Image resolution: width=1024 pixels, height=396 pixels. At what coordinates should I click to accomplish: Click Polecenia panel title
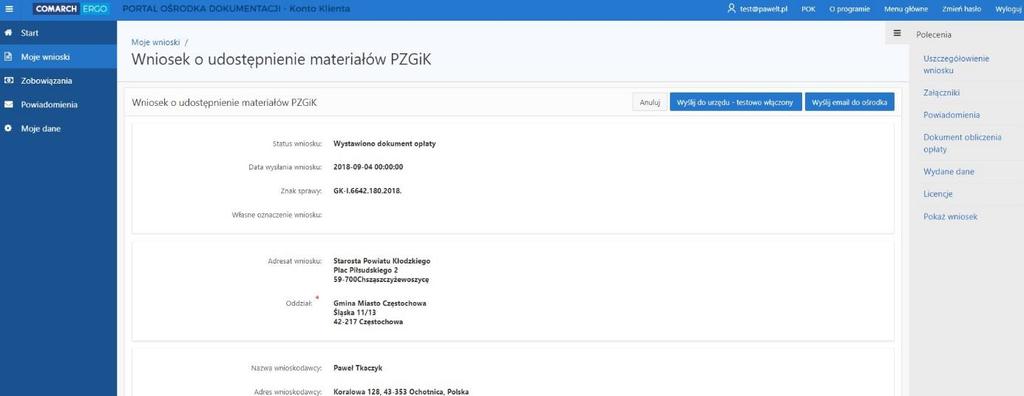tap(933, 35)
